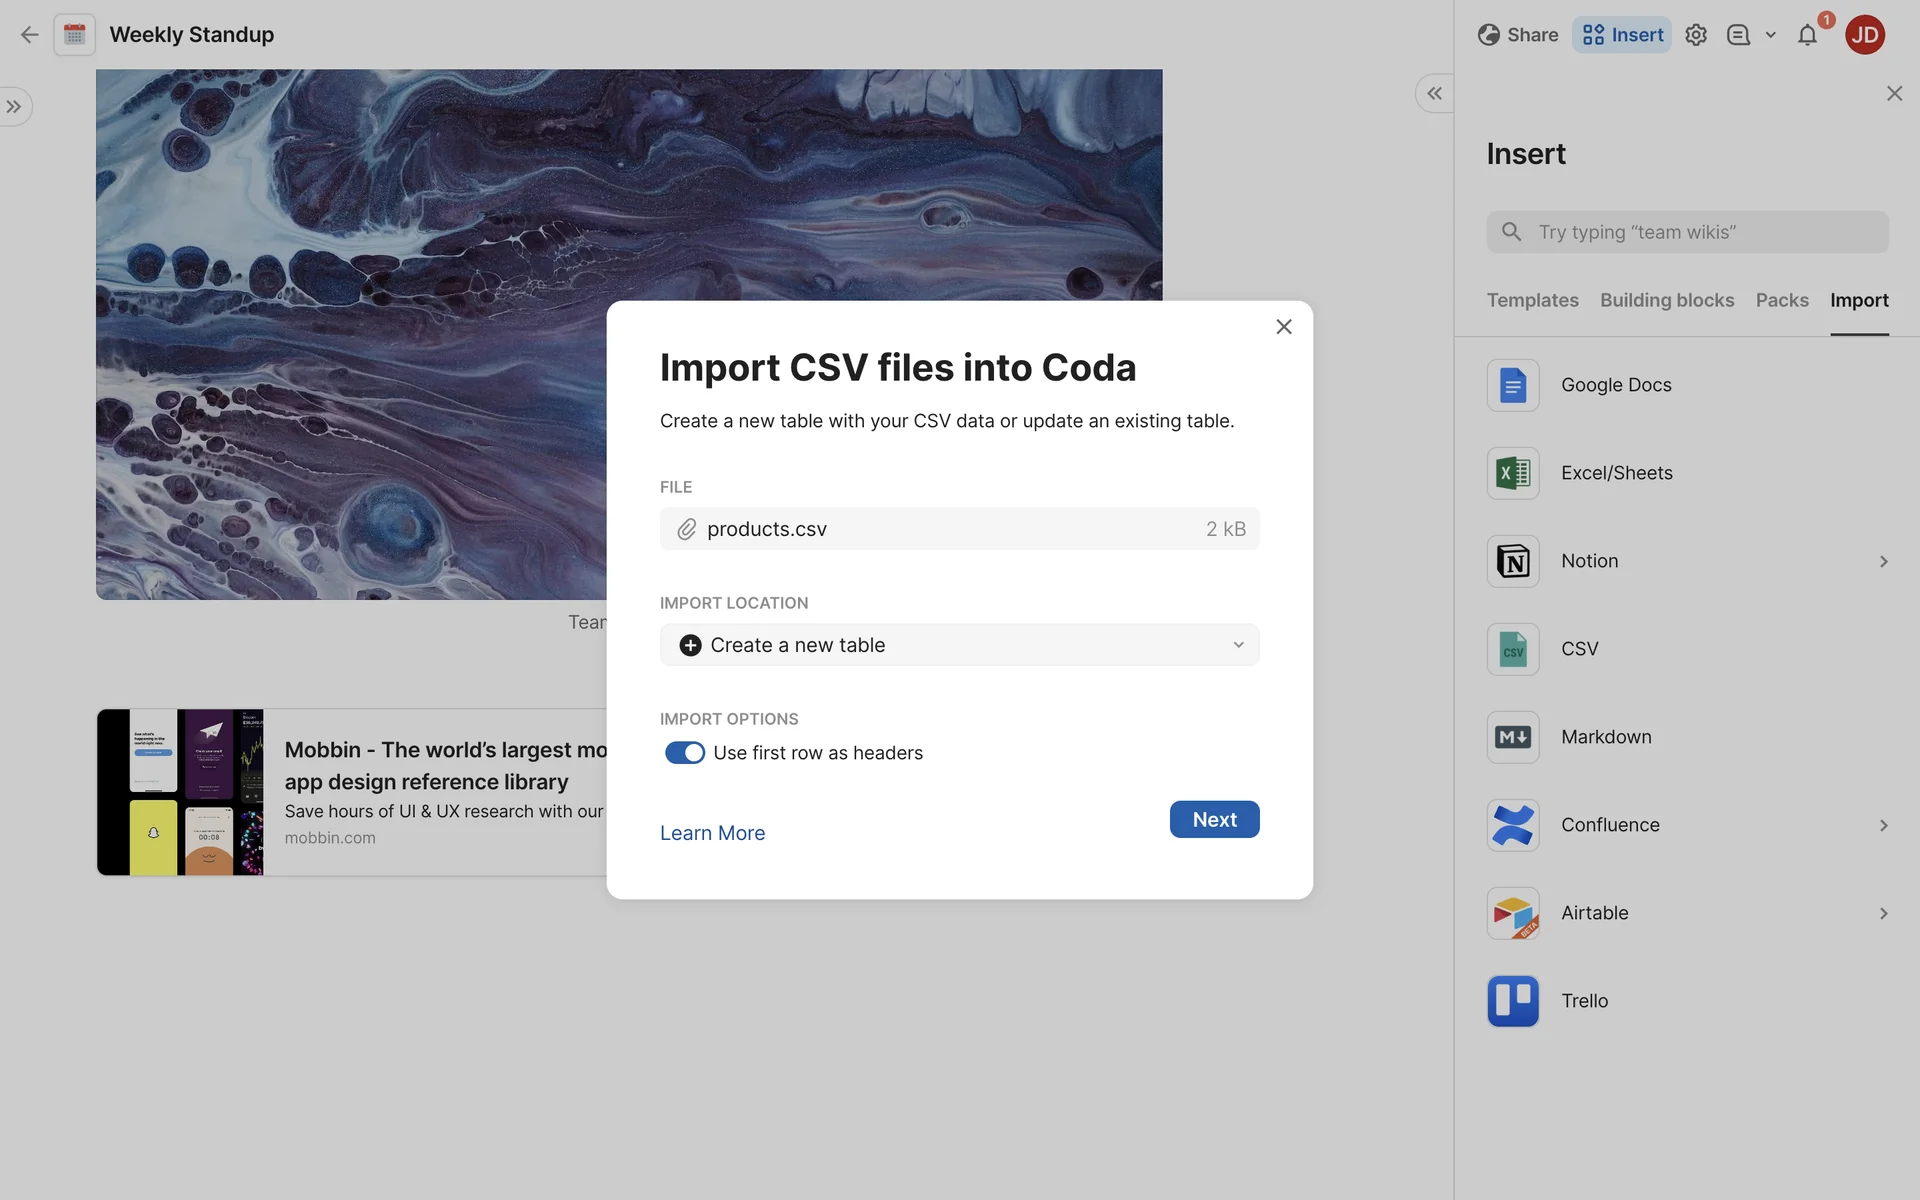Close the Import CSV dialog

tap(1284, 327)
